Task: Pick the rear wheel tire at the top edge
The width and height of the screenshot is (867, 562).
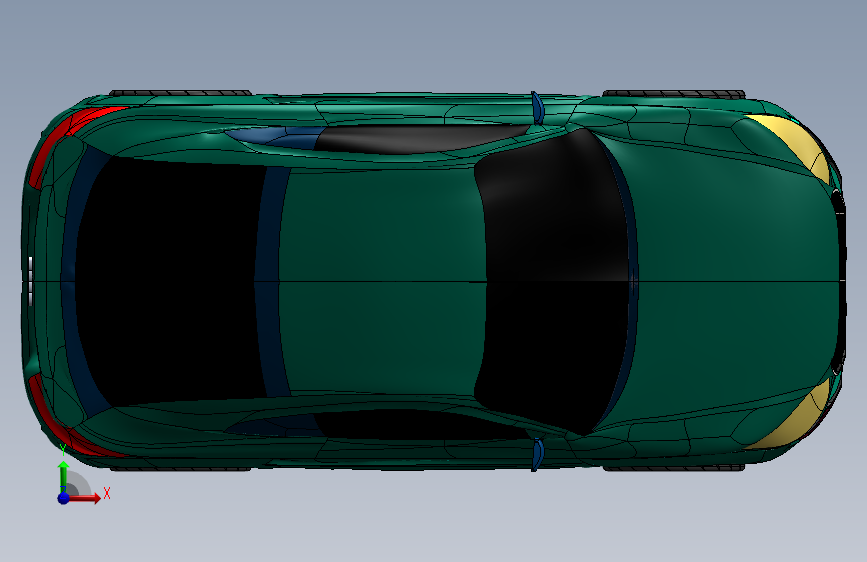Action: pos(180,92)
